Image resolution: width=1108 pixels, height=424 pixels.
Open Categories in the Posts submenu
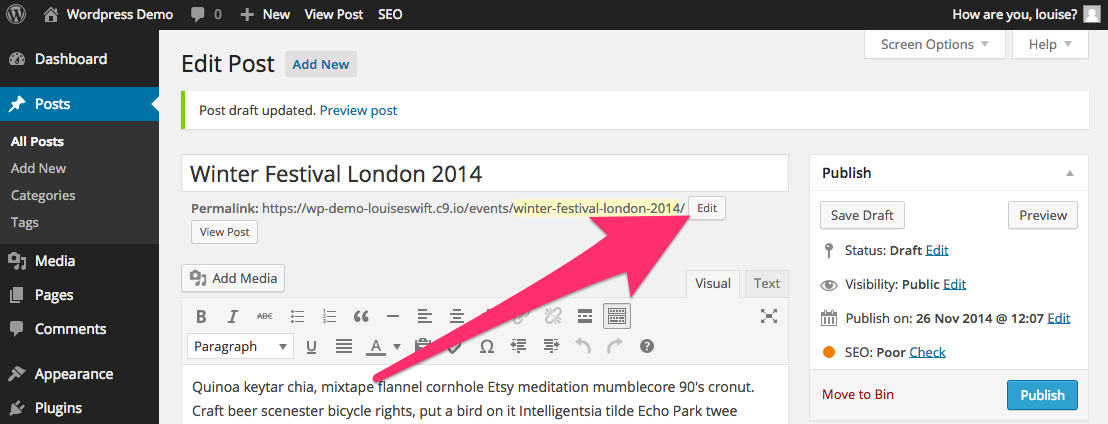point(43,195)
